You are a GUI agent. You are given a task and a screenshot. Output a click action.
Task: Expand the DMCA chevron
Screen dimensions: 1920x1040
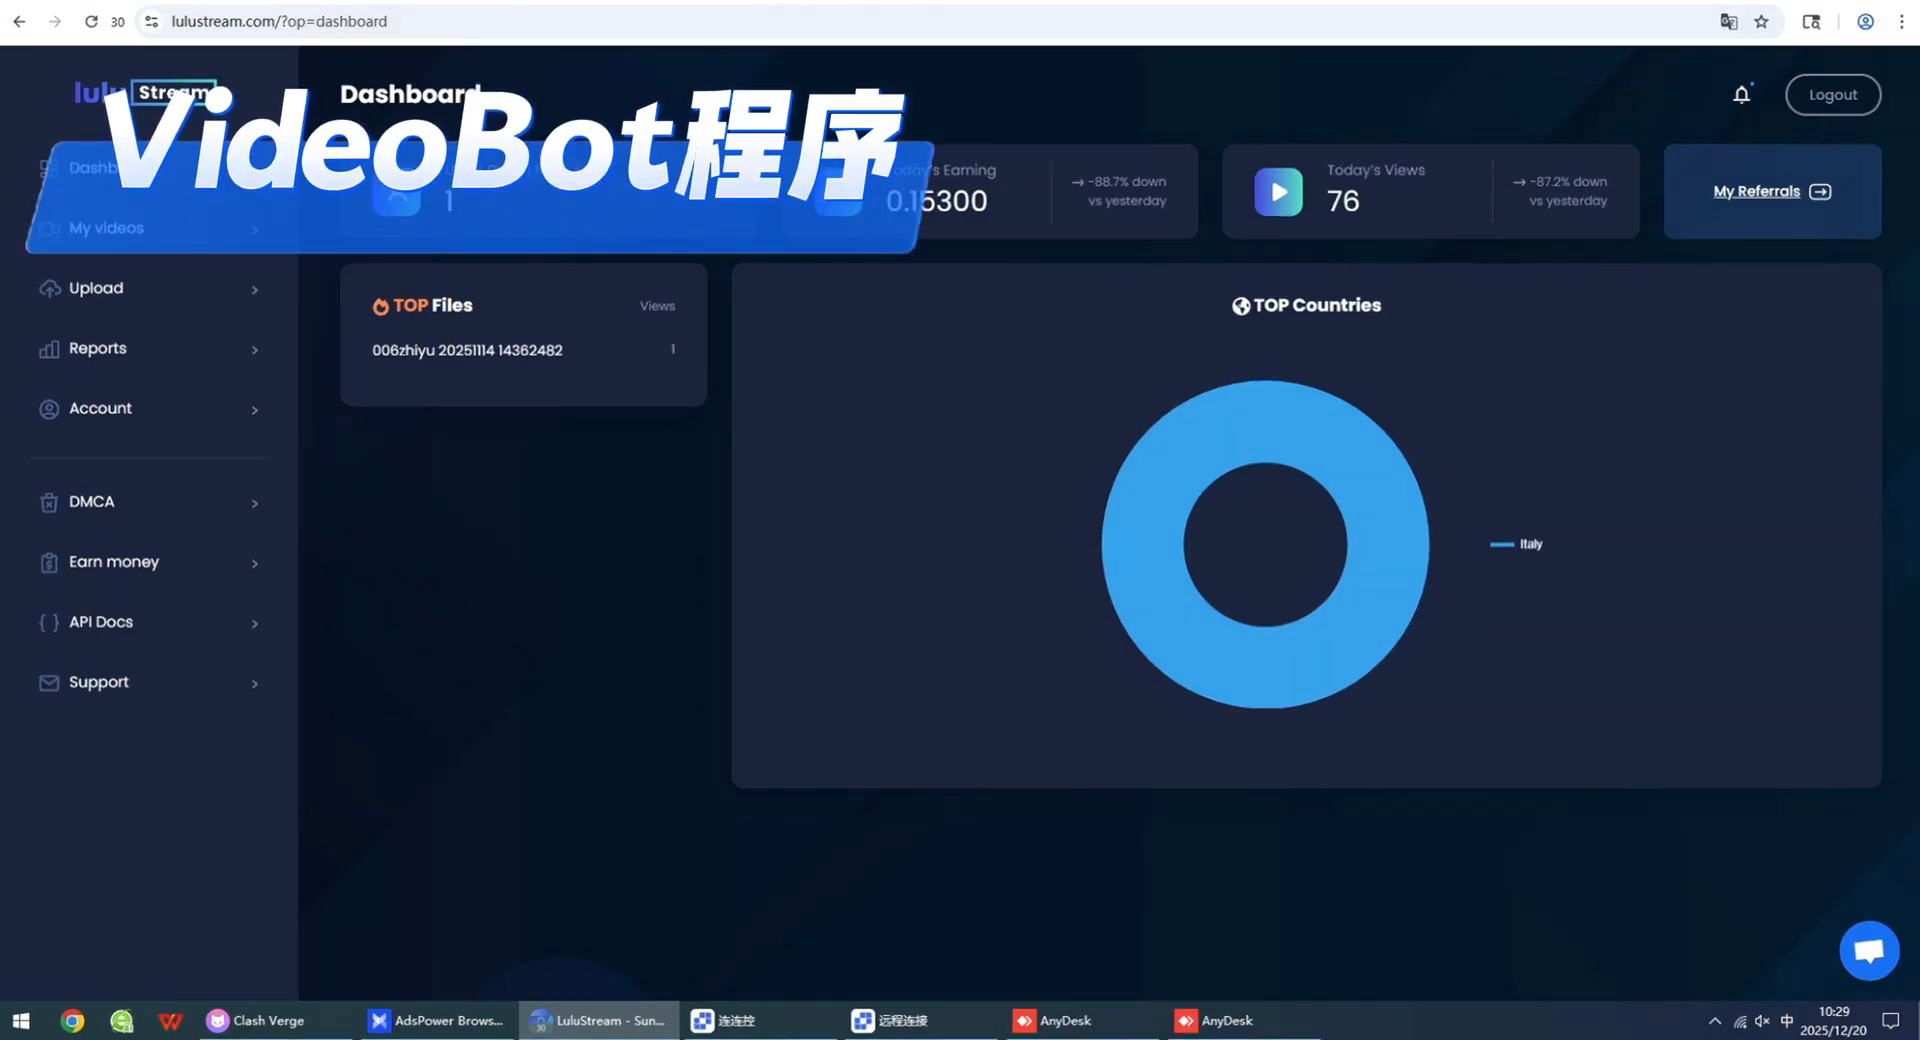click(255, 504)
